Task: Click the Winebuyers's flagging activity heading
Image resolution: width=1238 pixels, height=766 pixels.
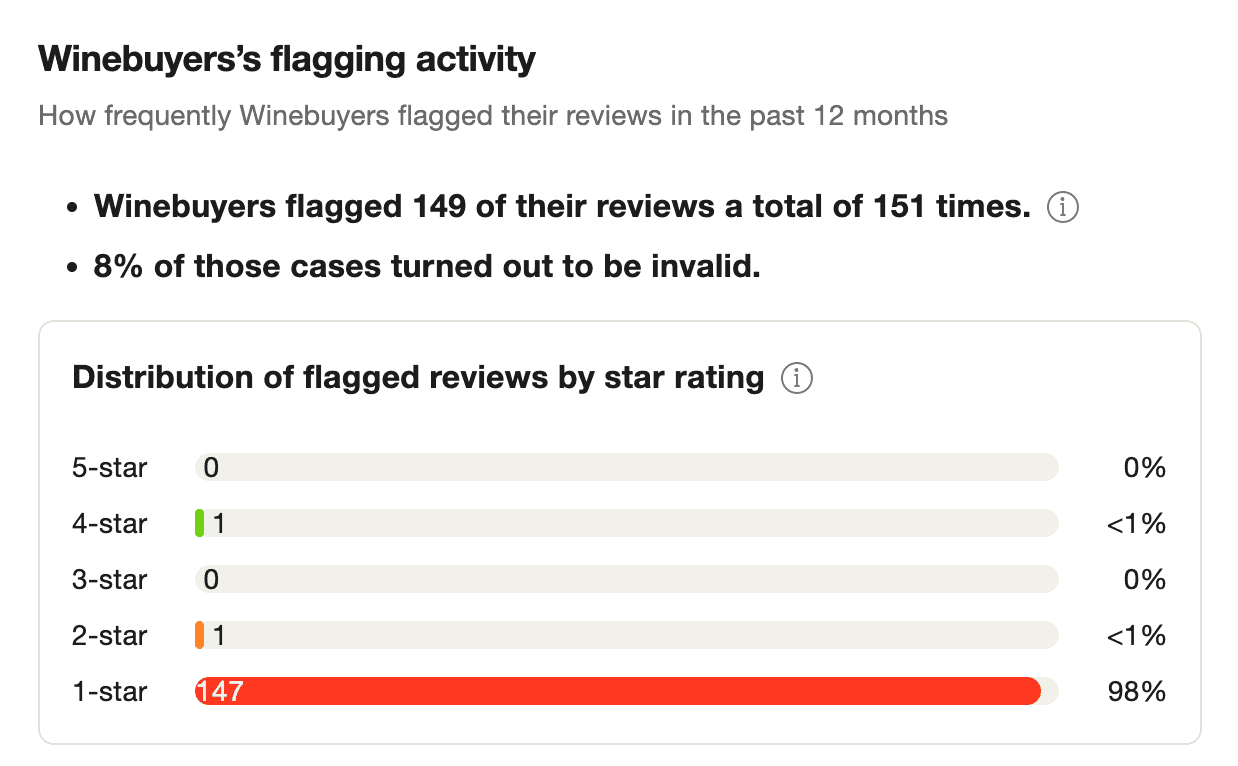Action: click(286, 59)
